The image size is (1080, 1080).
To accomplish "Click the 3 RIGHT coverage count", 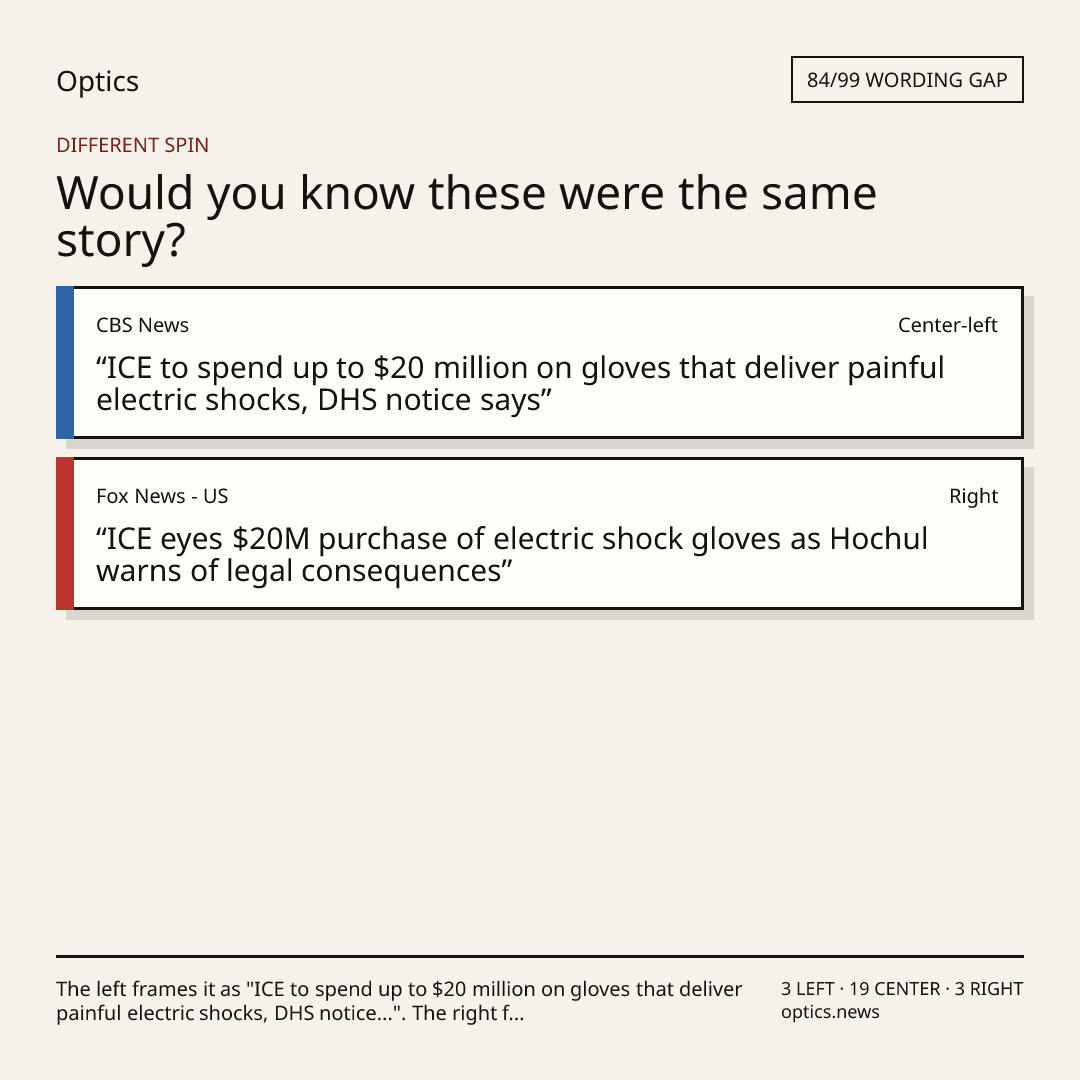I will pos(988,989).
